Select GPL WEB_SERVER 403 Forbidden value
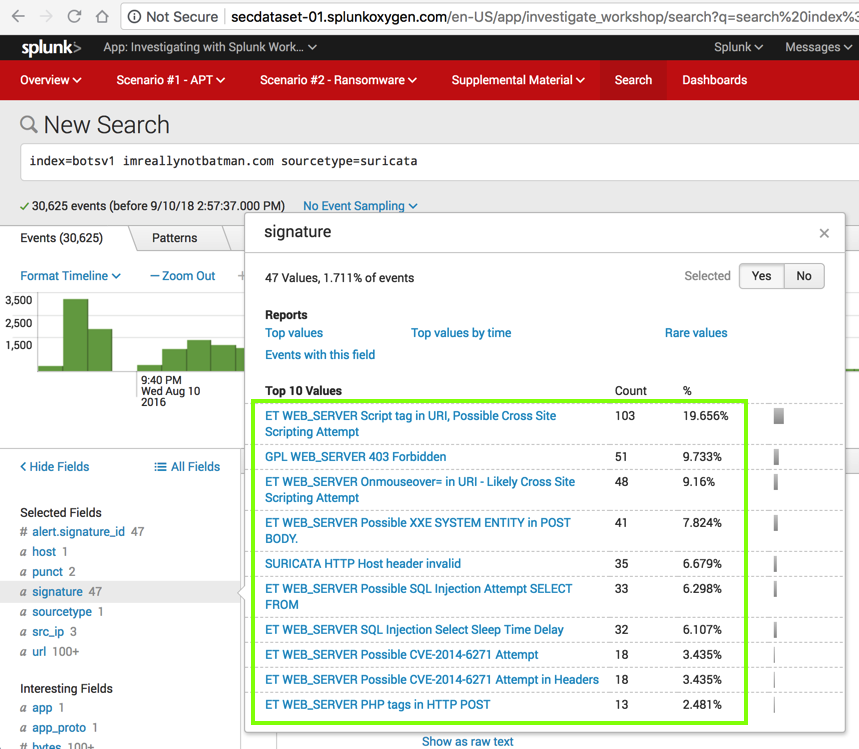 tap(355, 457)
